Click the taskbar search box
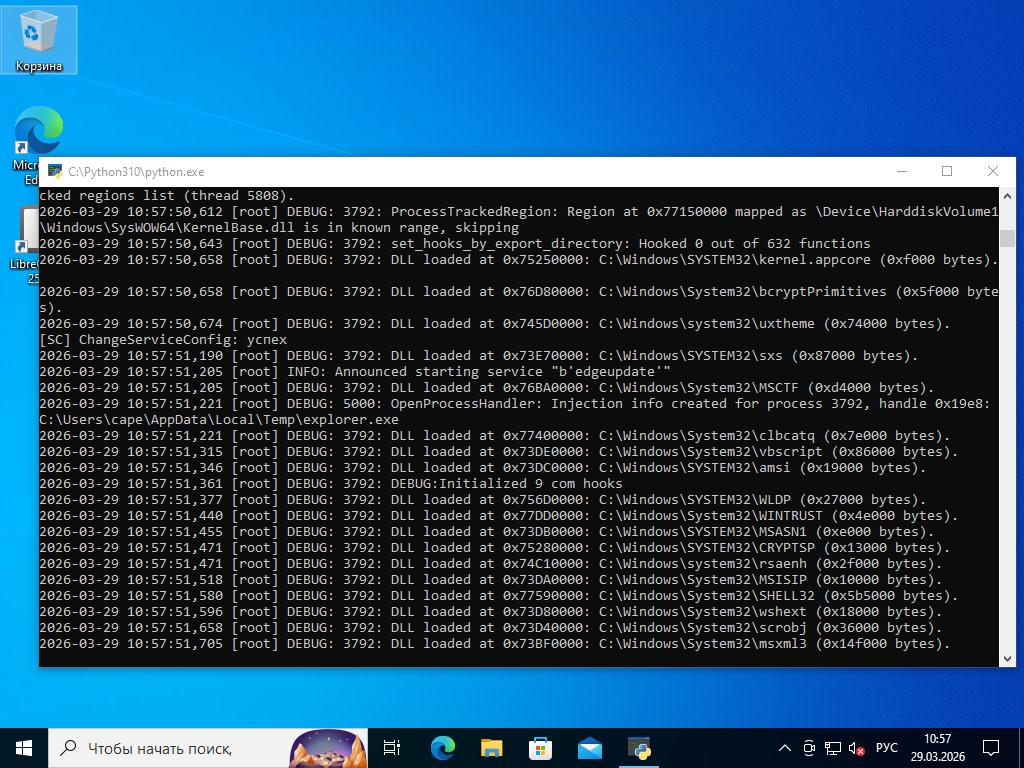Viewport: 1024px width, 768px height. click(x=170, y=748)
